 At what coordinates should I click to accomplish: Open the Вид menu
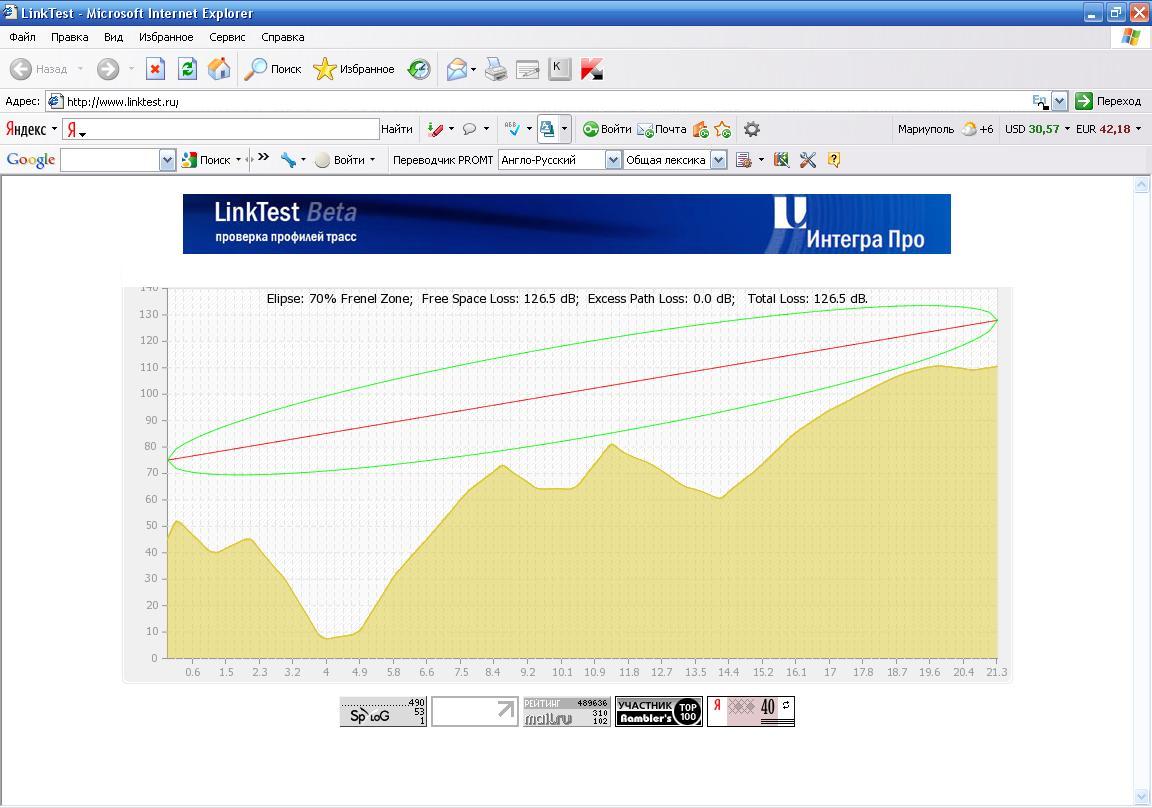(113, 37)
